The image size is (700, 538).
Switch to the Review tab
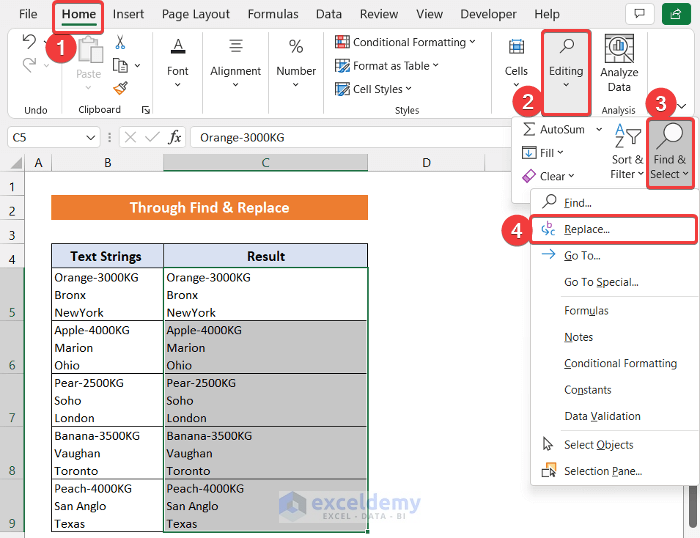coord(379,14)
